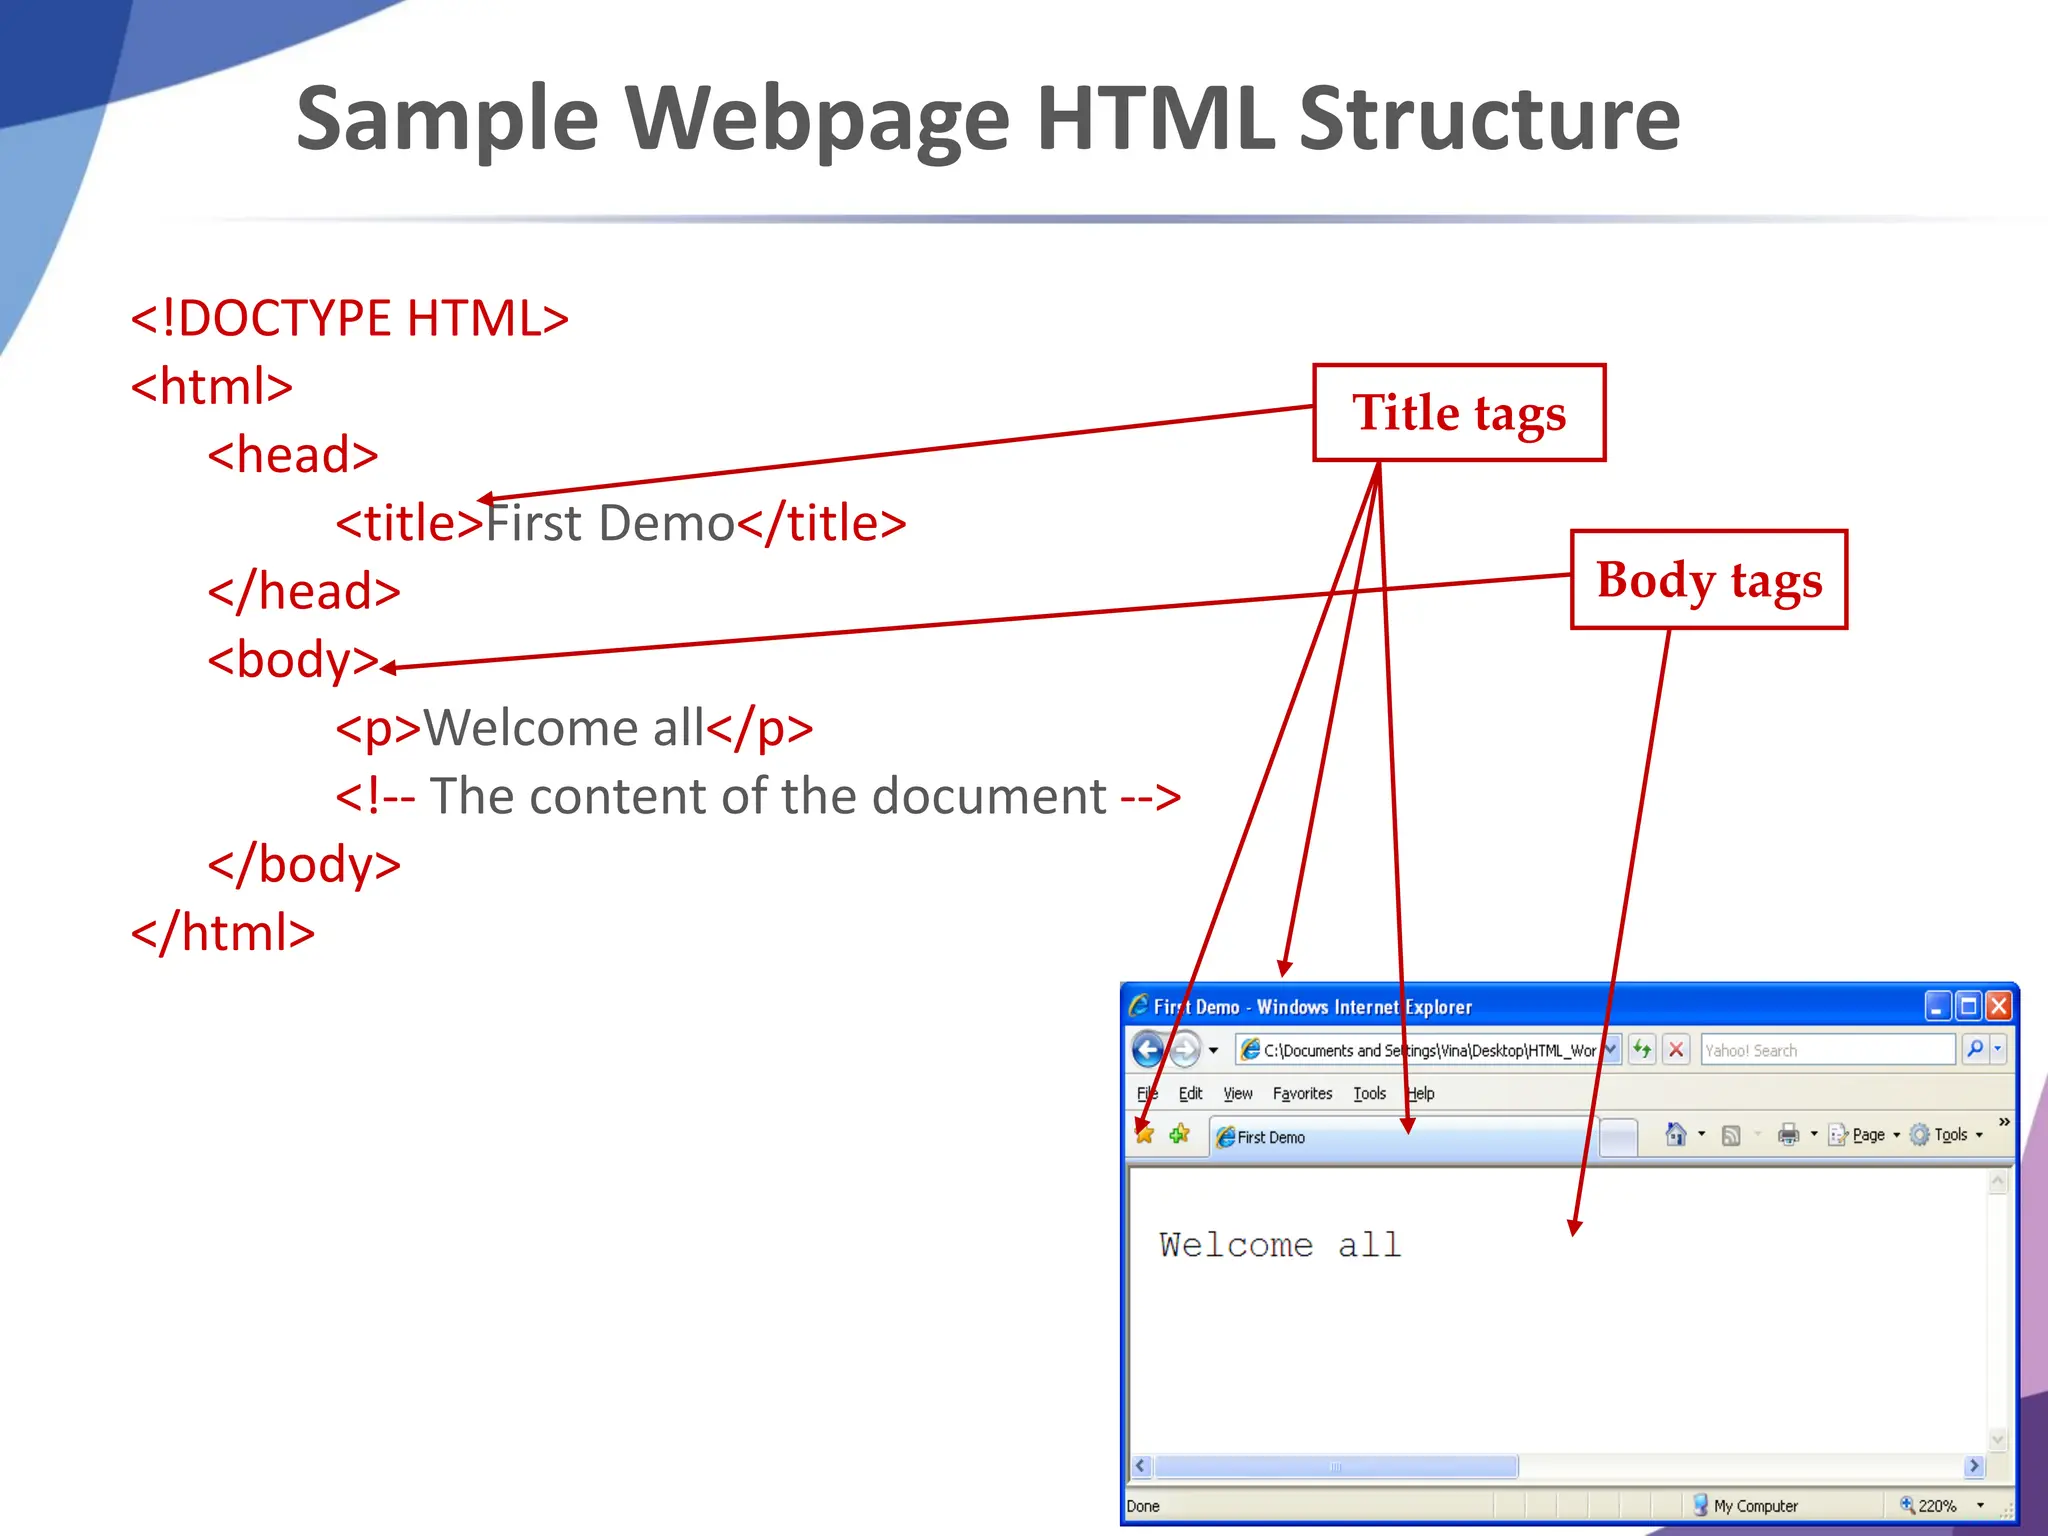Maximize the Internet Explorer window
This screenshot has width=2048, height=1536.
1968,1006
